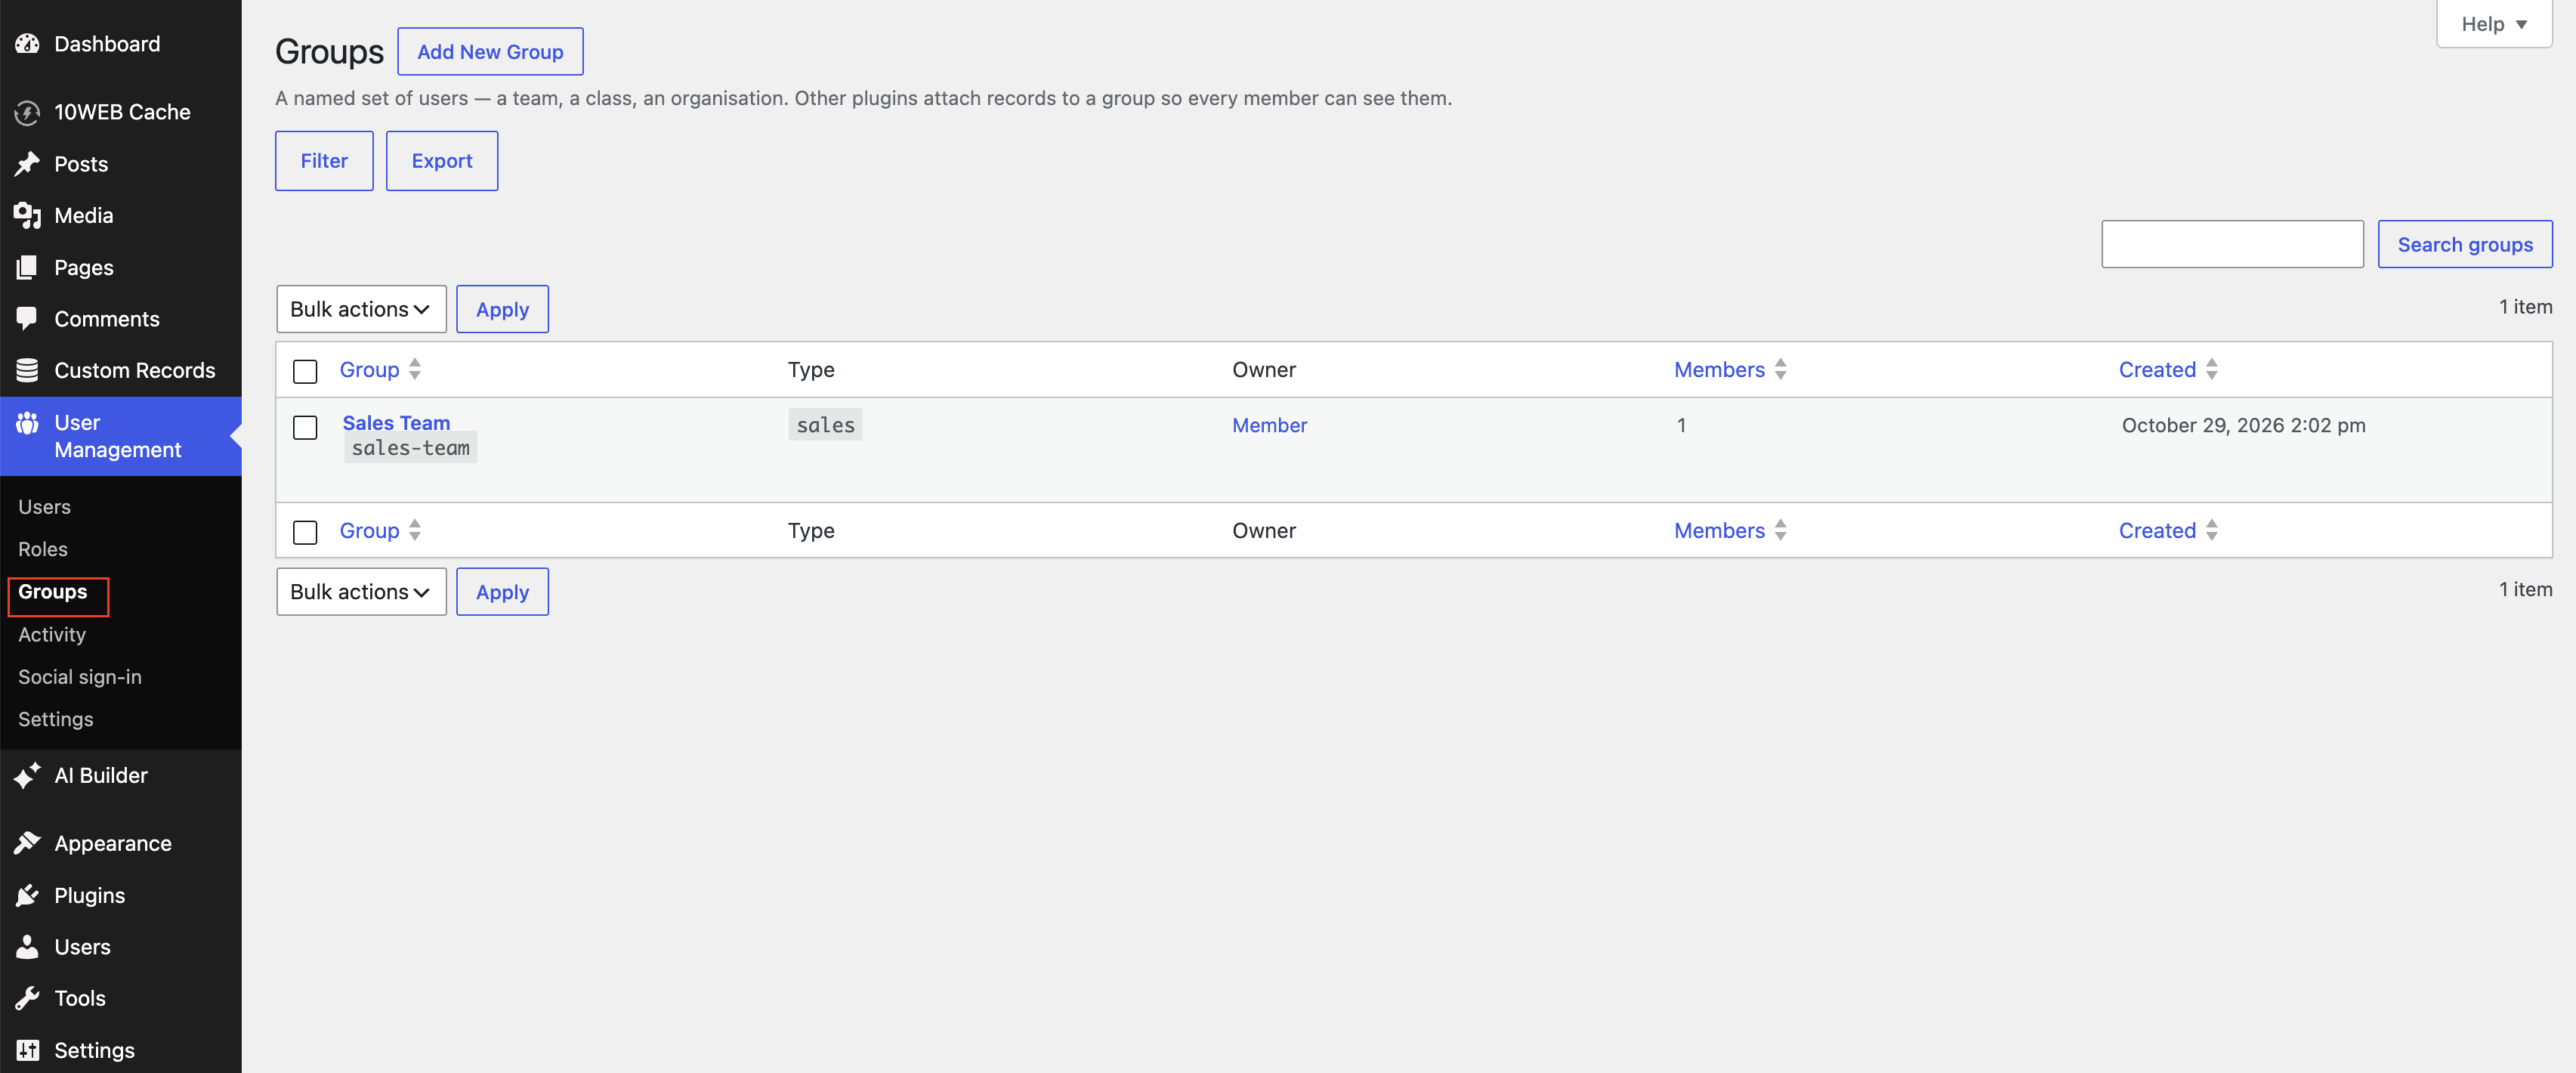
Task: Click the top Apply button
Action: pos(502,309)
